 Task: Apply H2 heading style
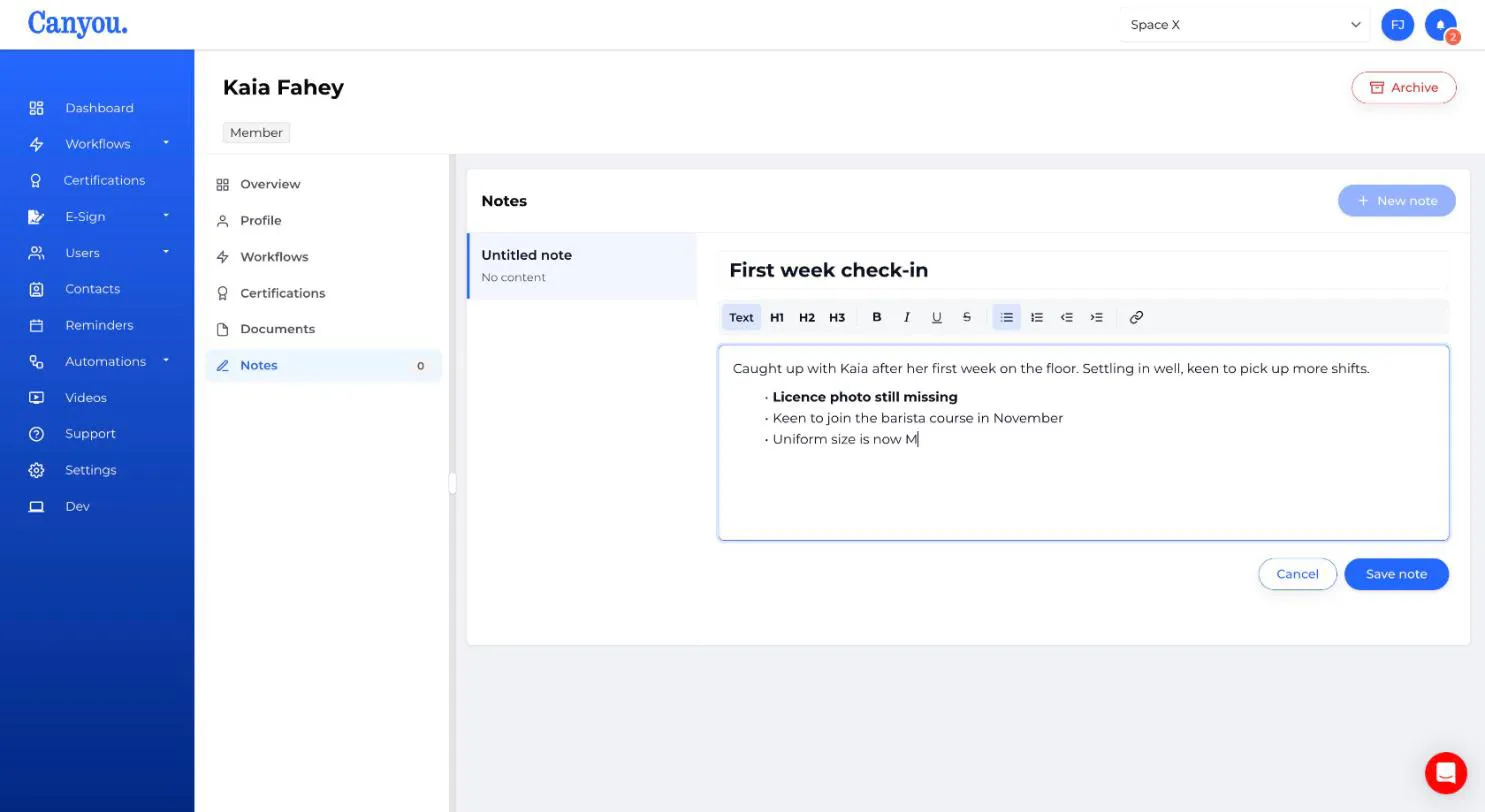(807, 317)
